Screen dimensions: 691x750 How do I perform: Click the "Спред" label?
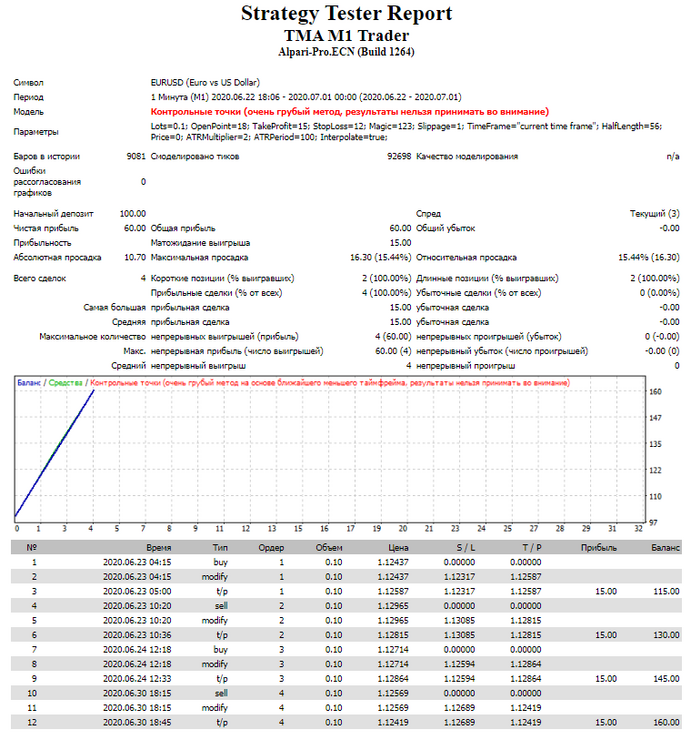click(x=428, y=214)
